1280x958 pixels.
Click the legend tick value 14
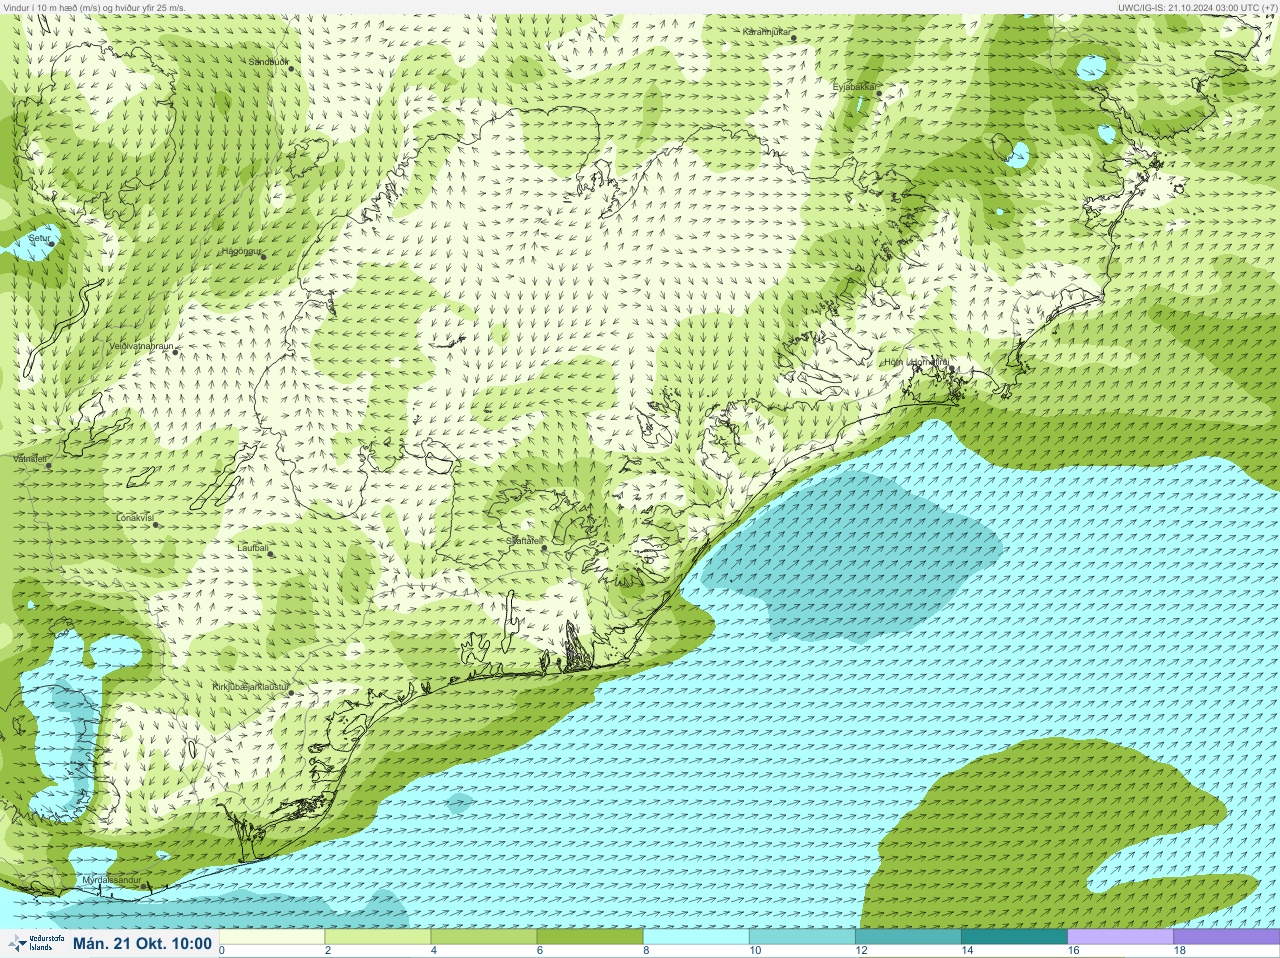tap(966, 951)
